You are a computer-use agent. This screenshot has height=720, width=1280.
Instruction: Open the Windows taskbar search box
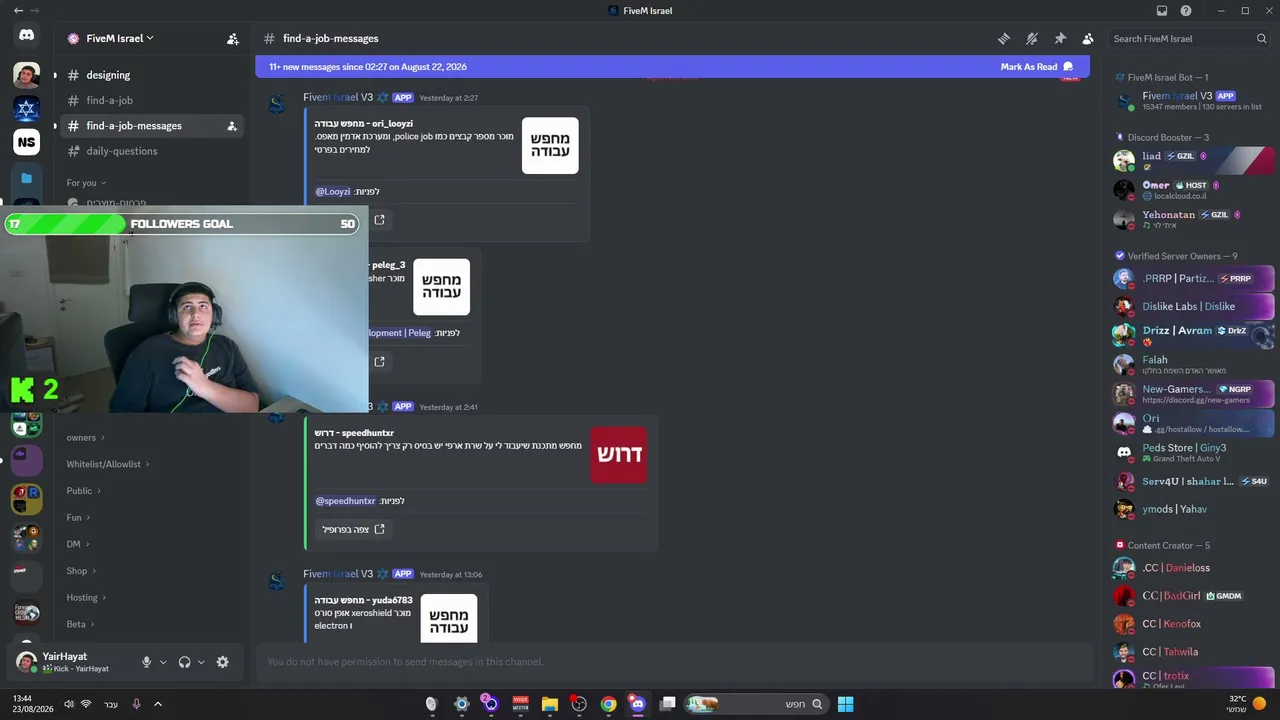click(755, 704)
